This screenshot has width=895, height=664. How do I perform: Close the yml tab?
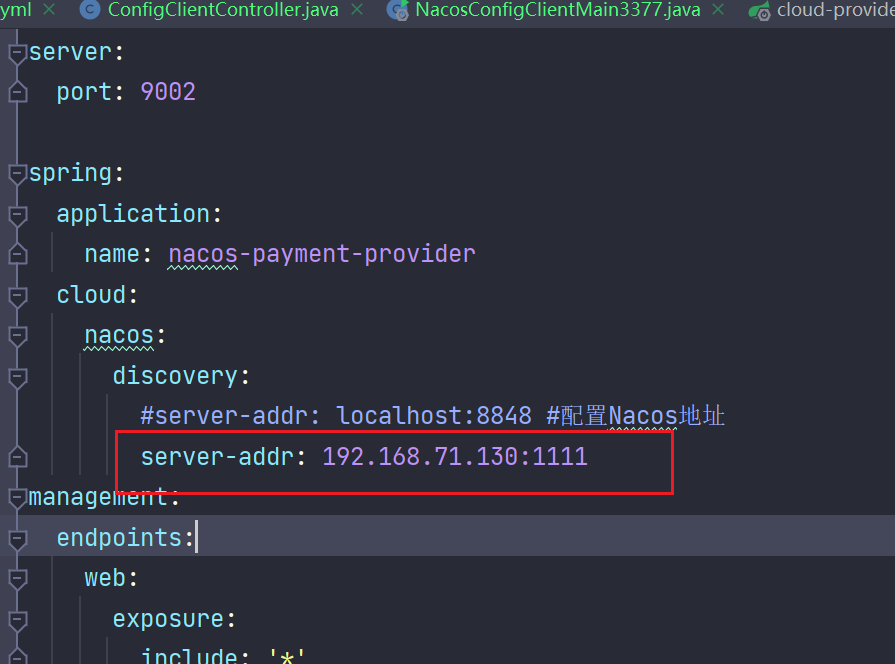coord(49,10)
